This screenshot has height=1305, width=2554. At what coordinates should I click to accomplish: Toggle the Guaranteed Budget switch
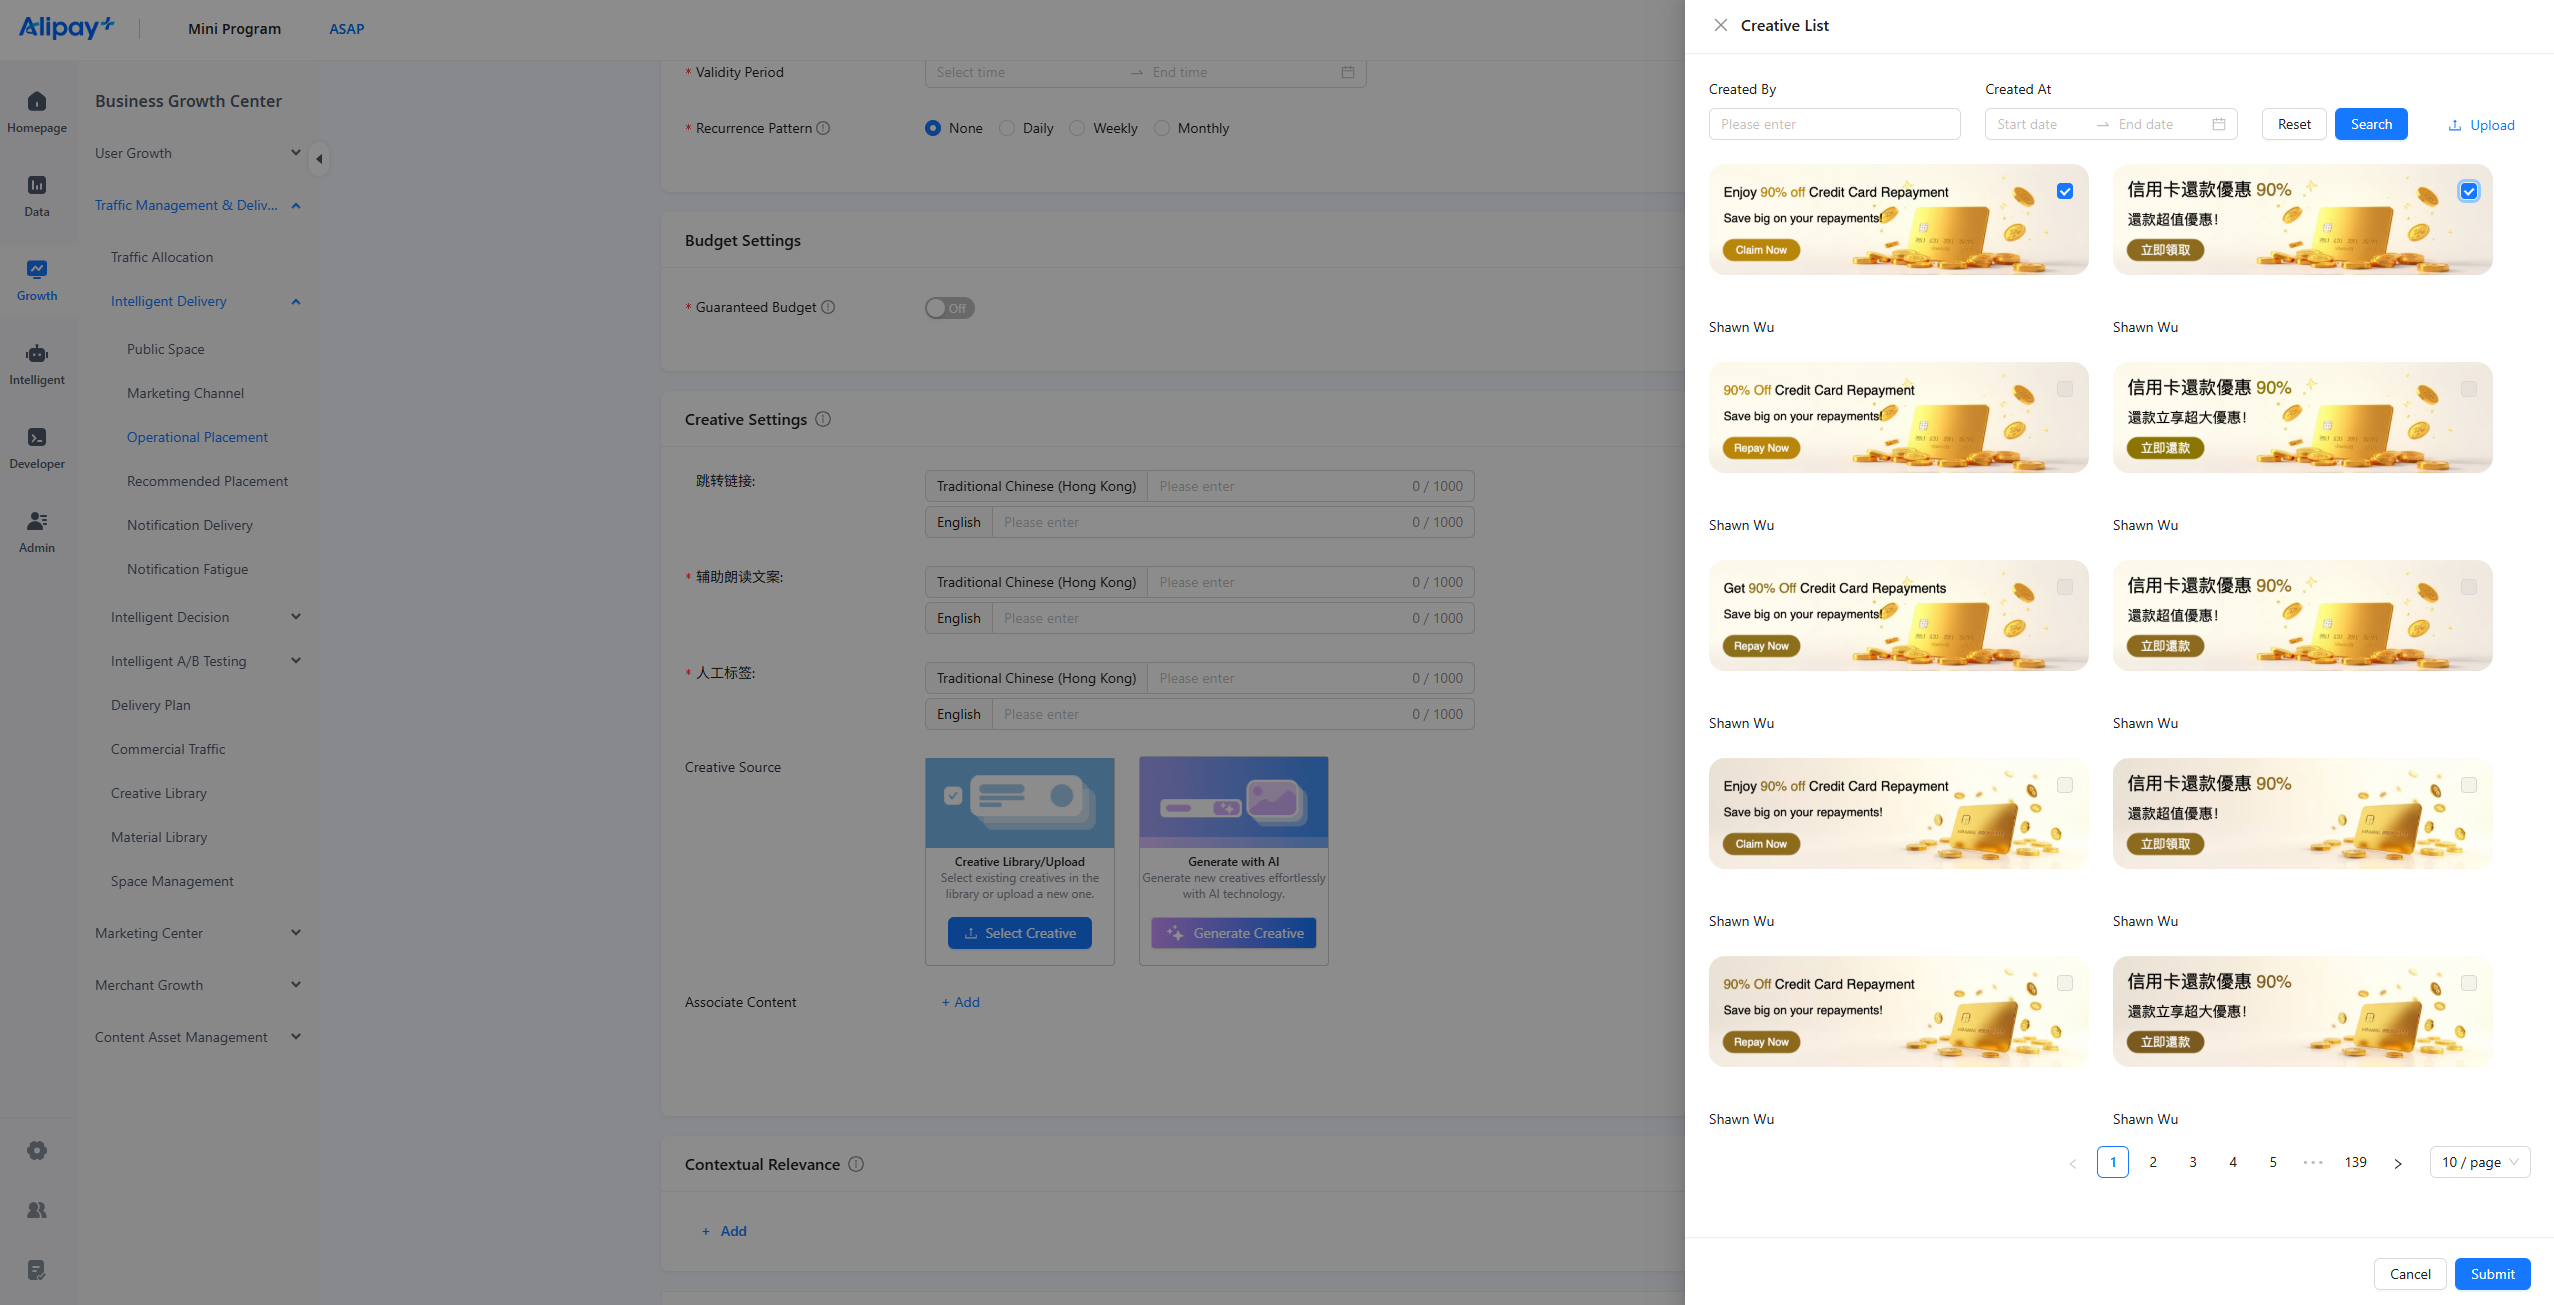pyautogui.click(x=949, y=308)
